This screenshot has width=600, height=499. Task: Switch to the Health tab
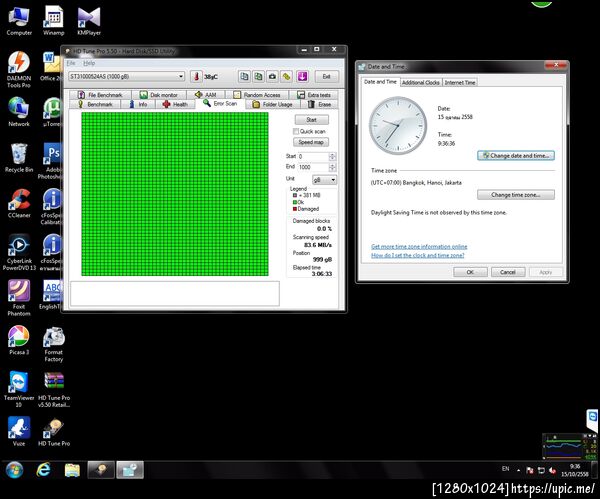pyautogui.click(x=175, y=104)
